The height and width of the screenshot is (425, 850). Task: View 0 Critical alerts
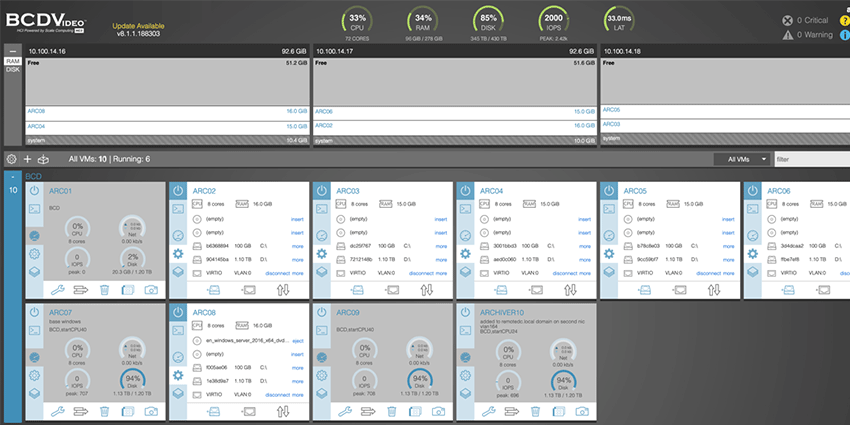pos(805,21)
